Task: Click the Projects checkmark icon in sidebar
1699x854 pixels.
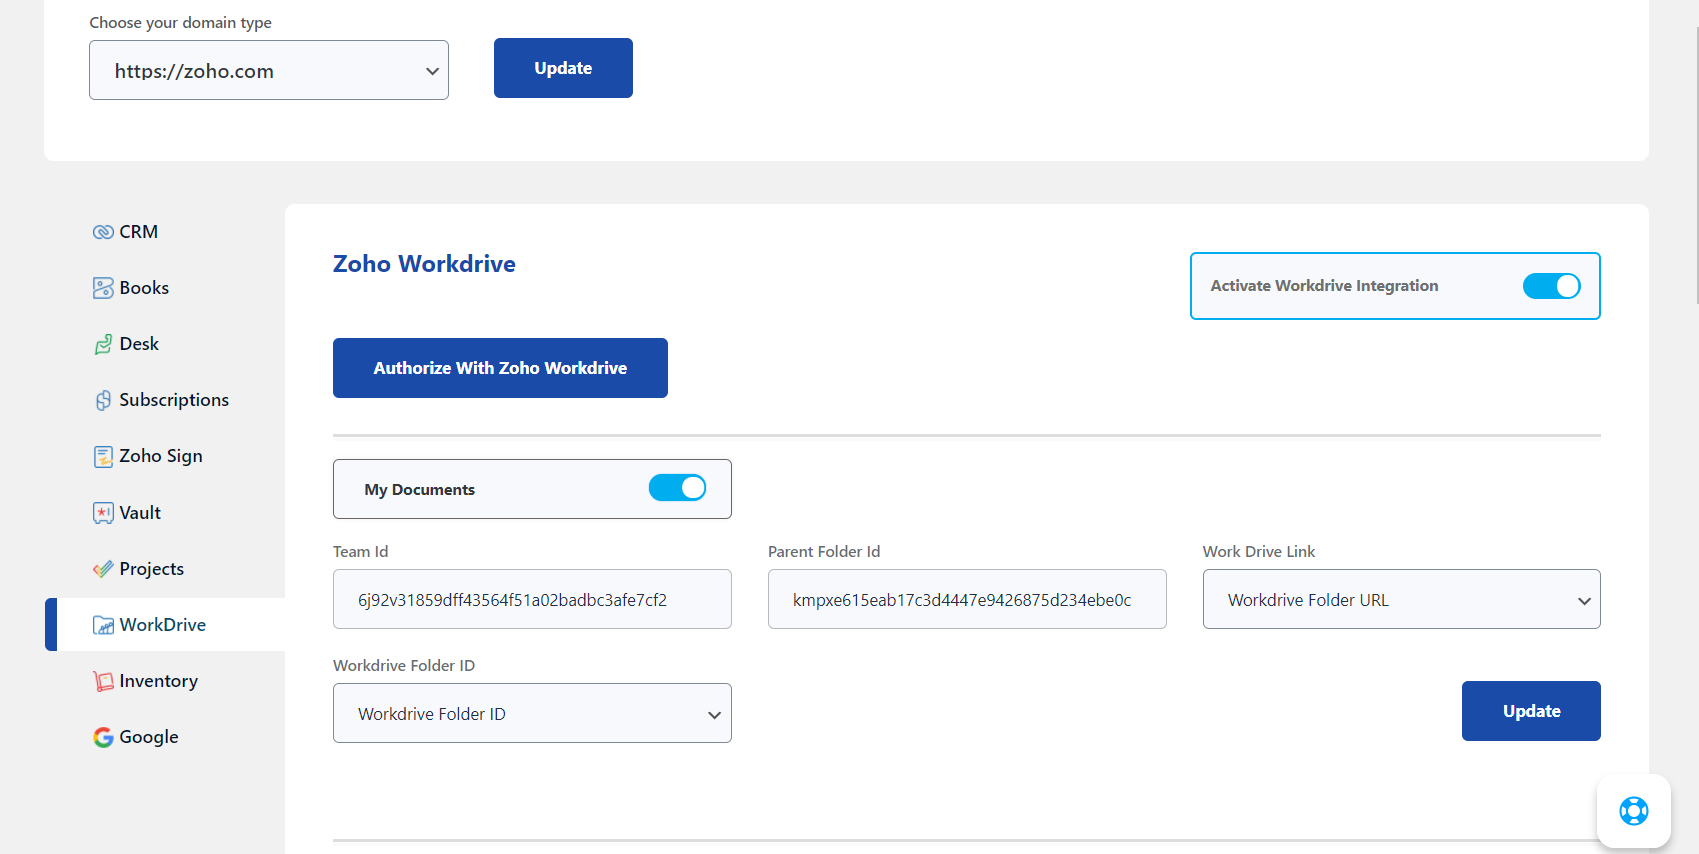Action: click(x=103, y=569)
